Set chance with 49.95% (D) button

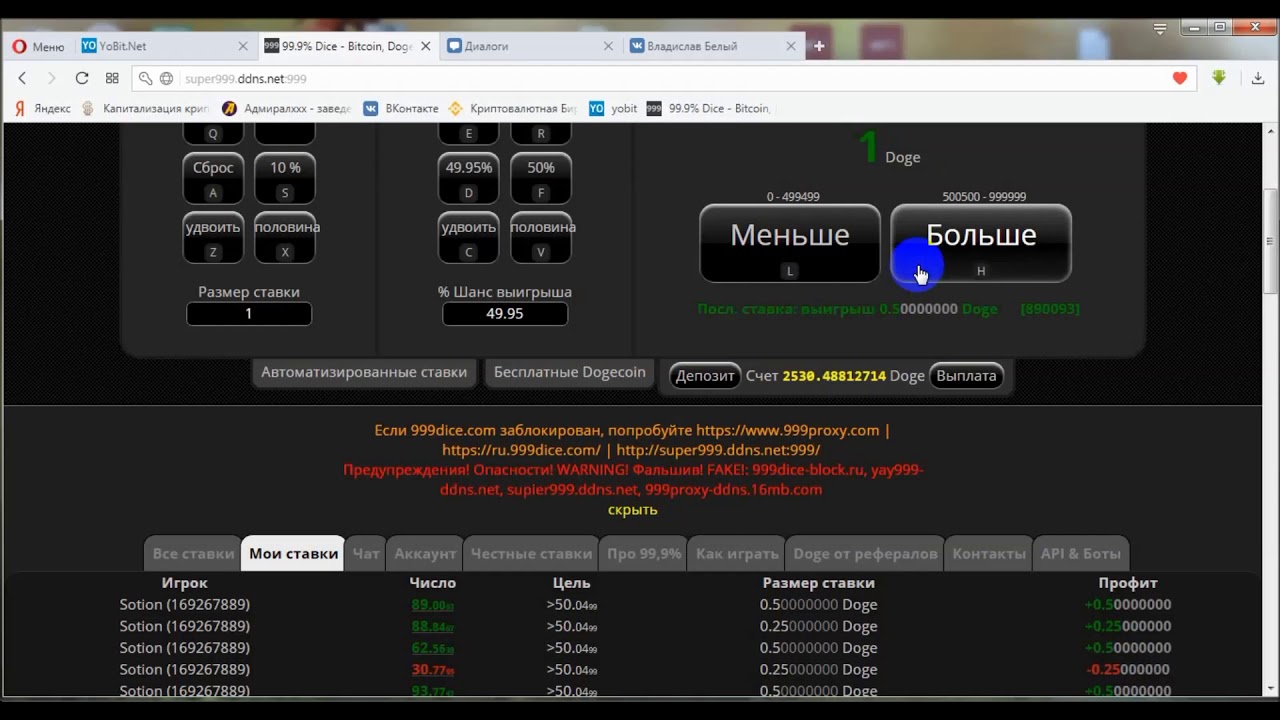[469, 178]
